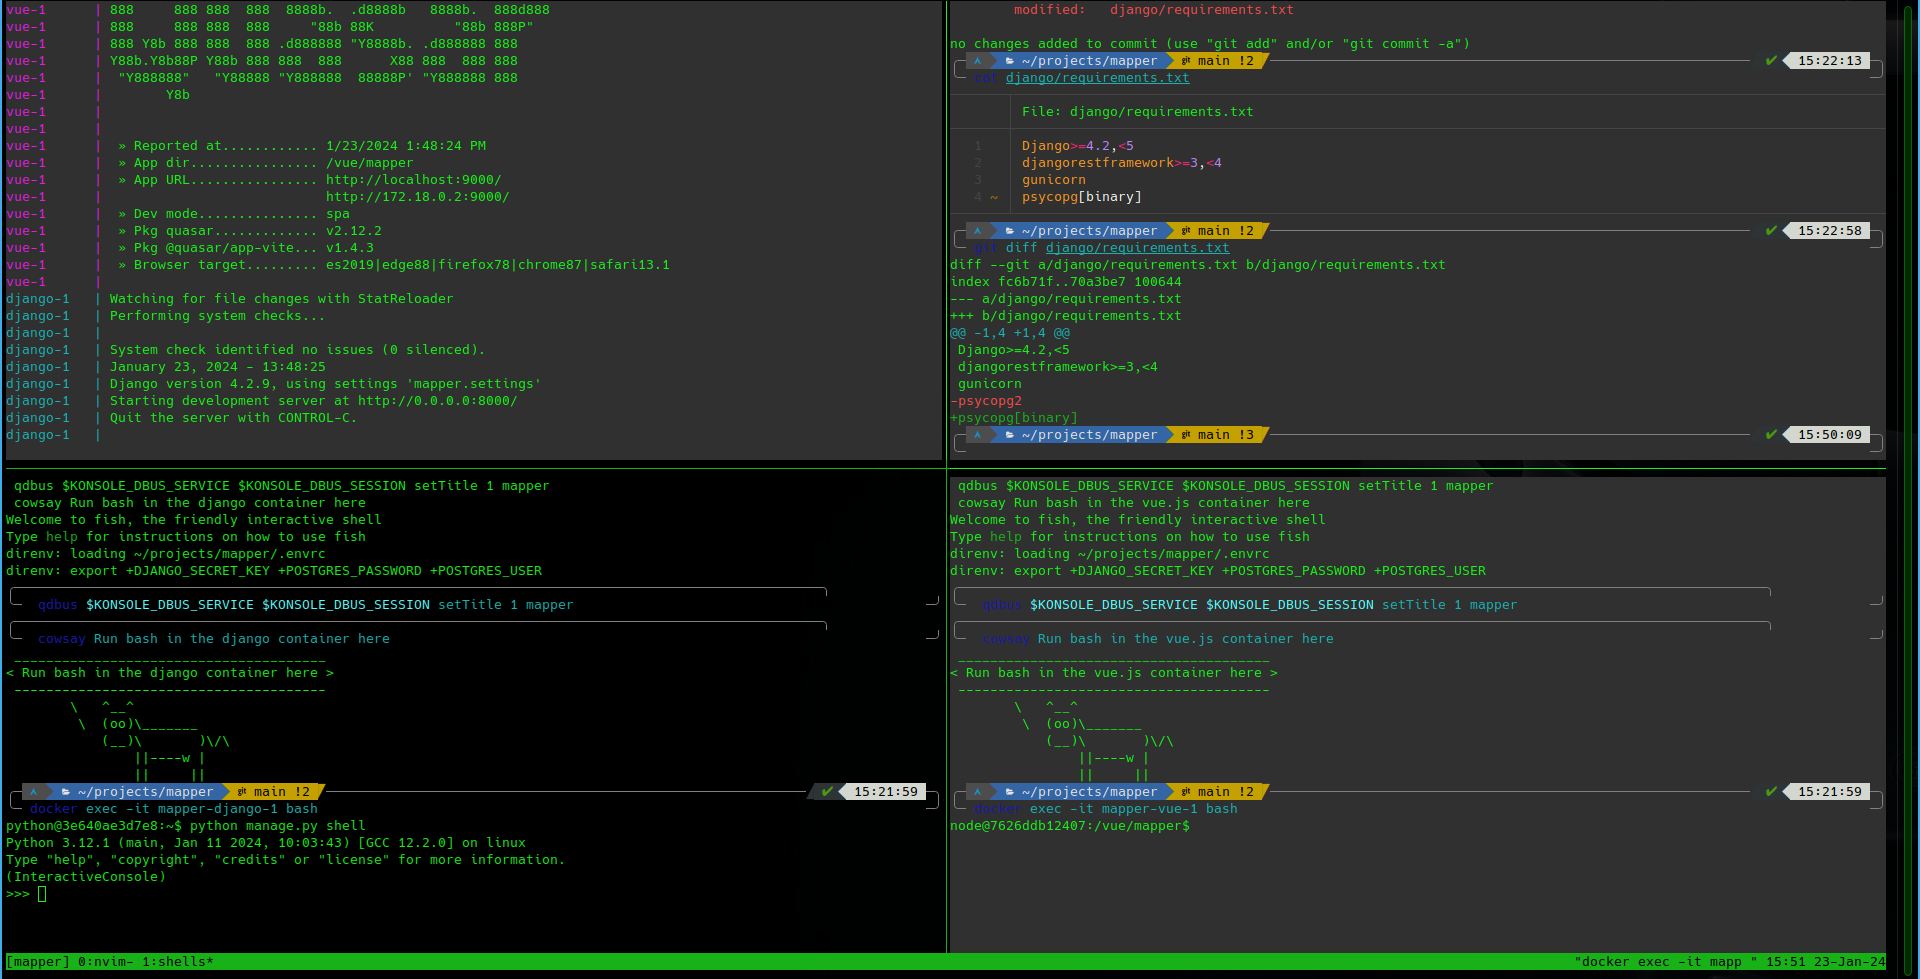
Task: Click the 15:51 clock in tmux status bar
Action: tap(1786, 962)
